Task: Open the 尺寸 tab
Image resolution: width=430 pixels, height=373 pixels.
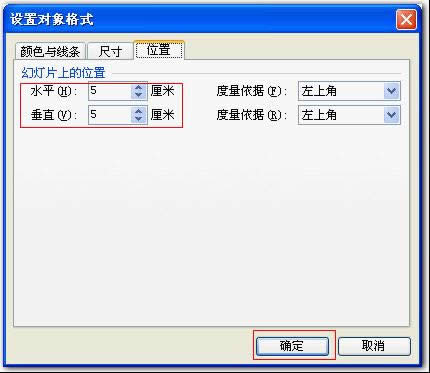Action: click(x=110, y=51)
